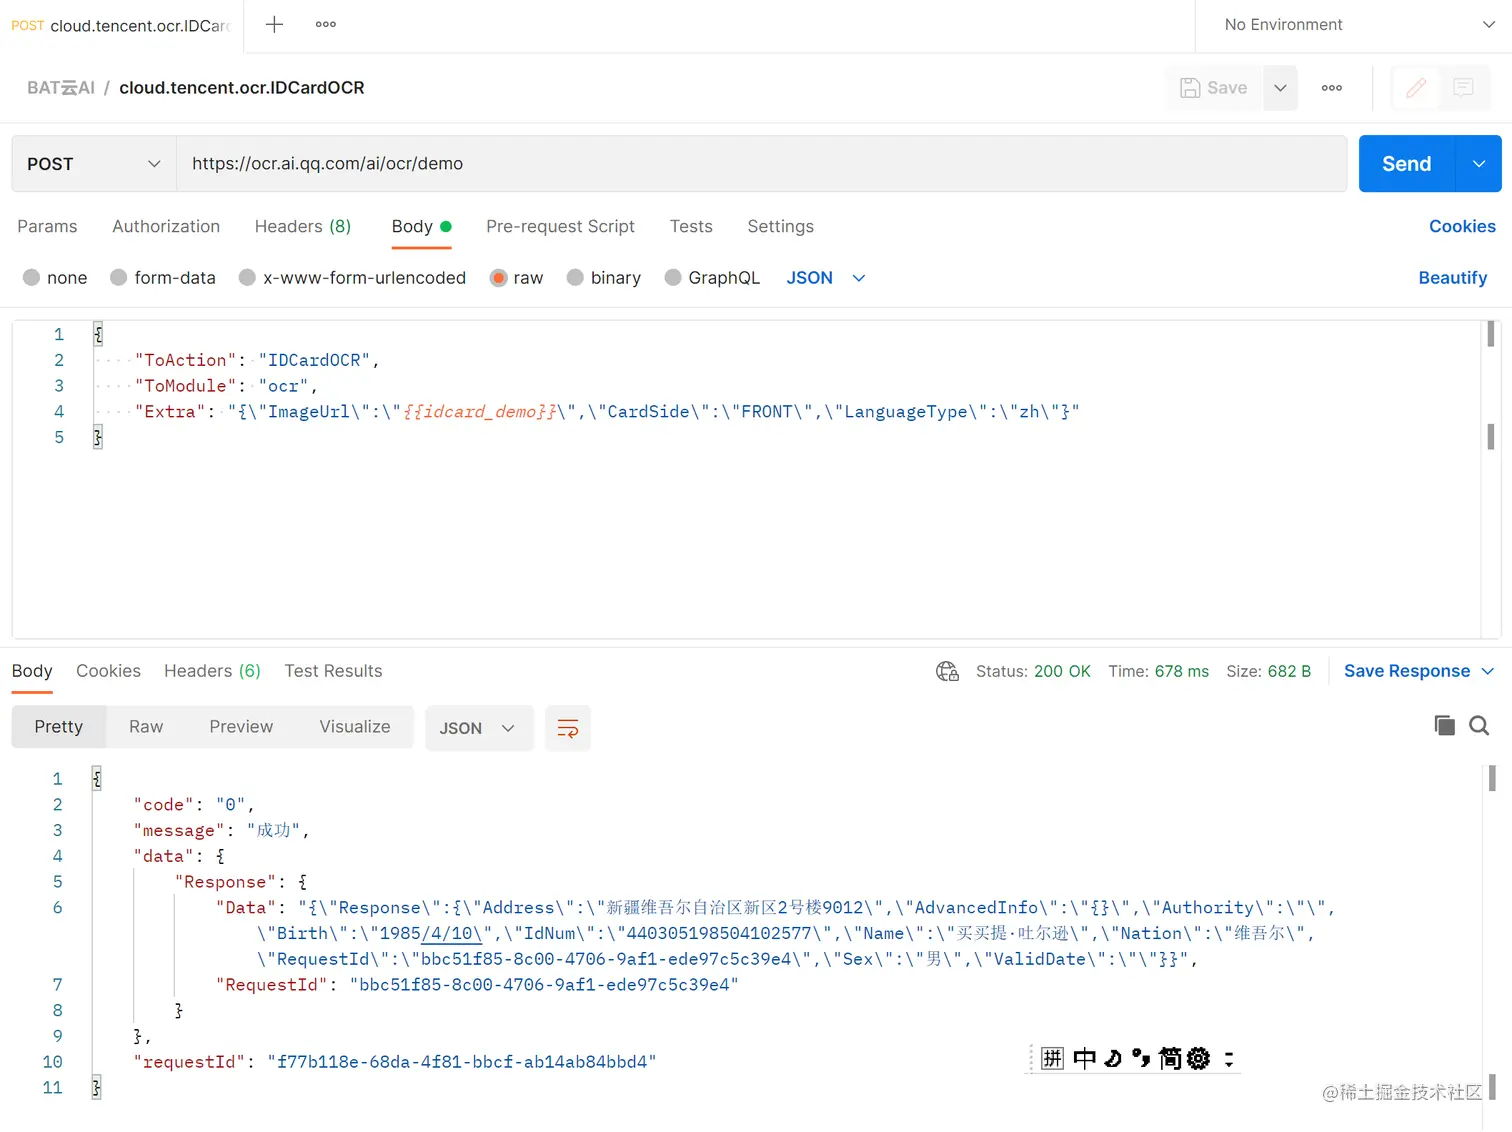Click the Status 200 OK text
The height and width of the screenshot is (1132, 1512).
1033,671
